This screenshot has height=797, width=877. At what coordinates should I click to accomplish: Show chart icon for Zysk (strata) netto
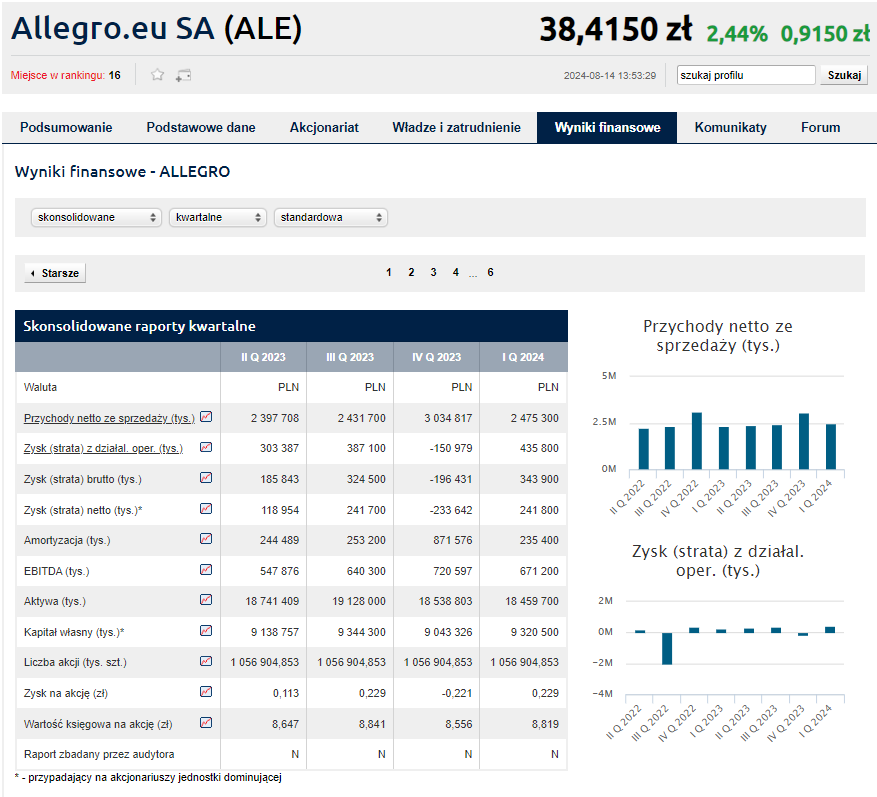coord(206,508)
